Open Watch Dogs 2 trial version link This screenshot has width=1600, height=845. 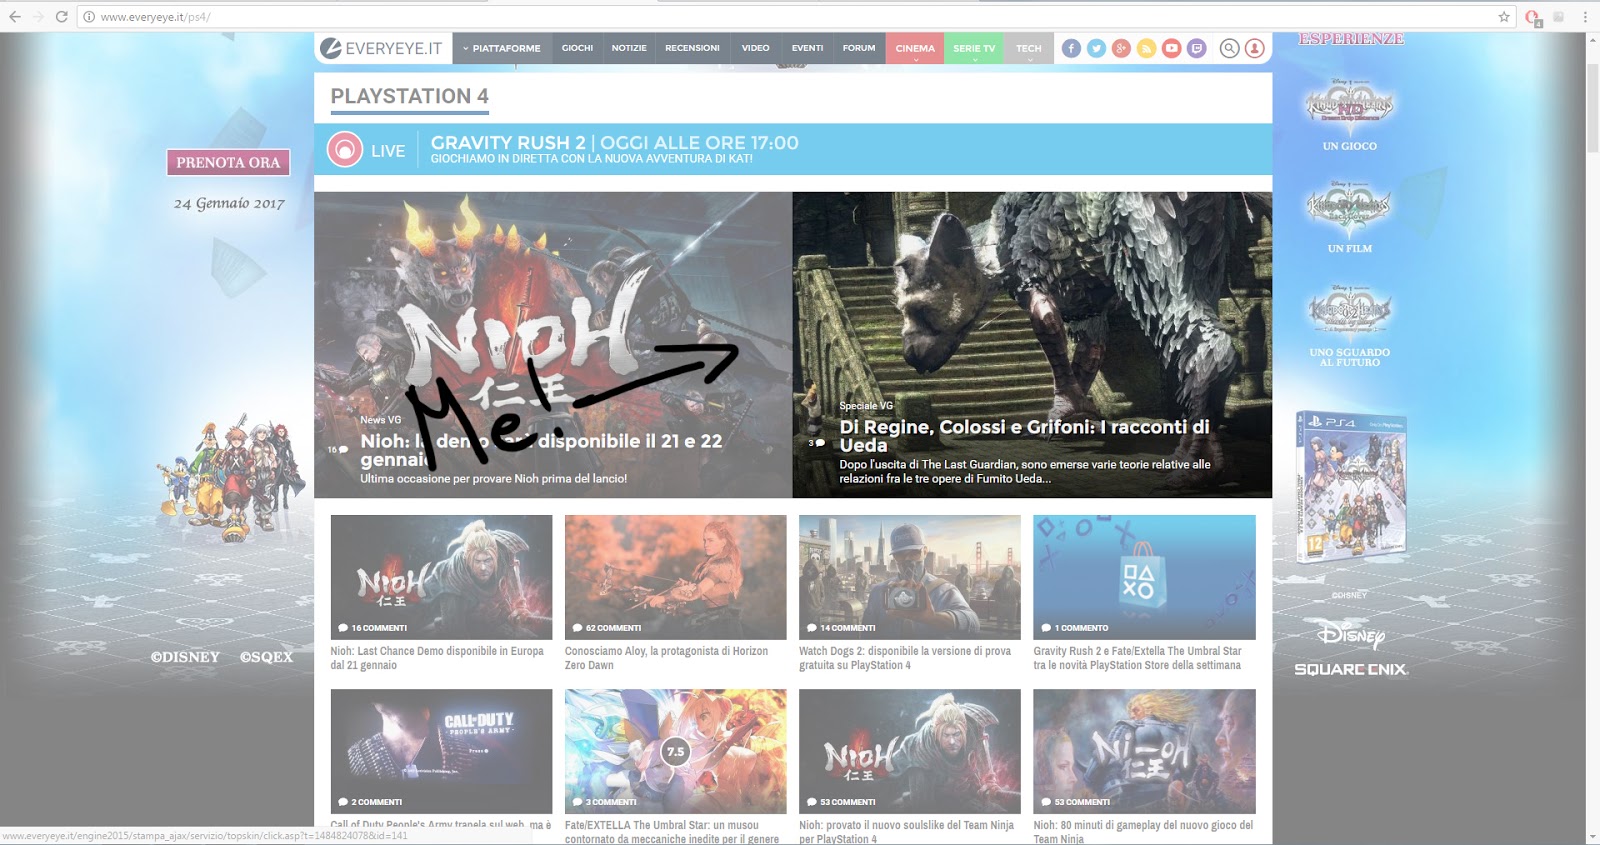click(x=905, y=658)
